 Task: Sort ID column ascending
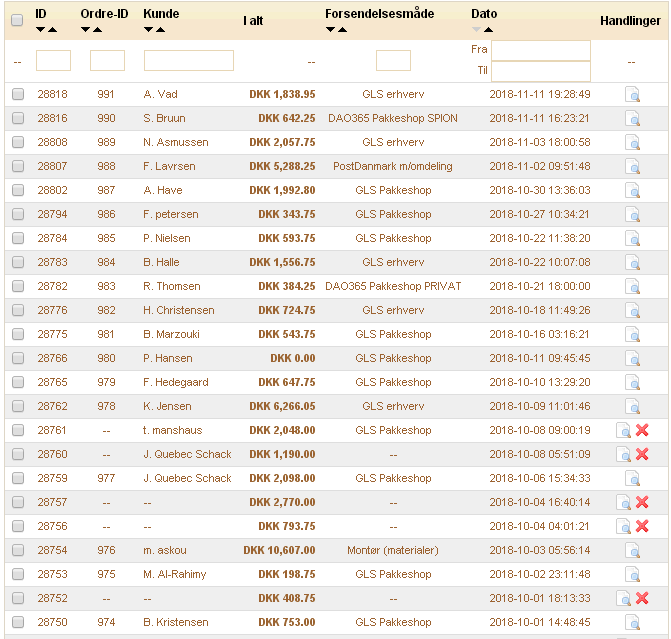click(52, 30)
